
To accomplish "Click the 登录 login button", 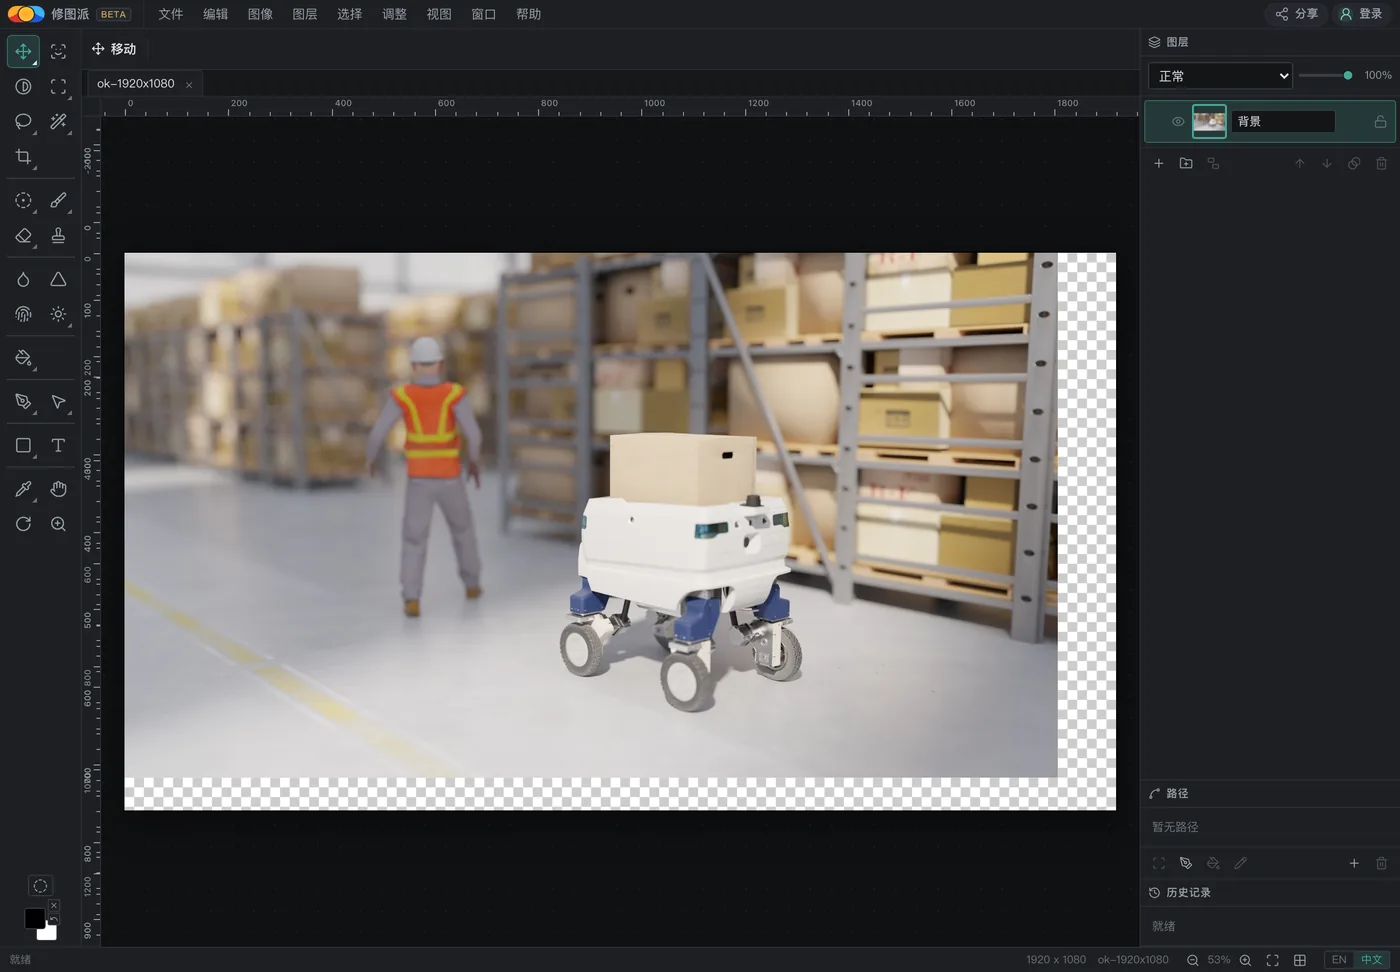I will coord(1361,14).
